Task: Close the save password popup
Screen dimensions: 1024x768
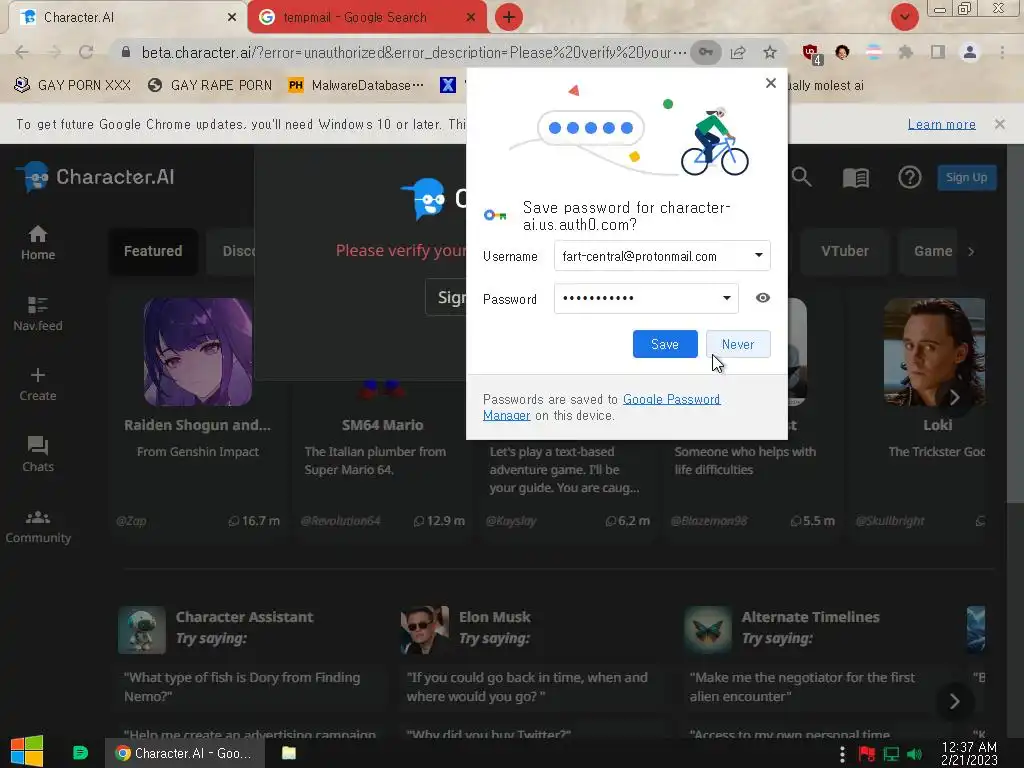Action: [771, 83]
